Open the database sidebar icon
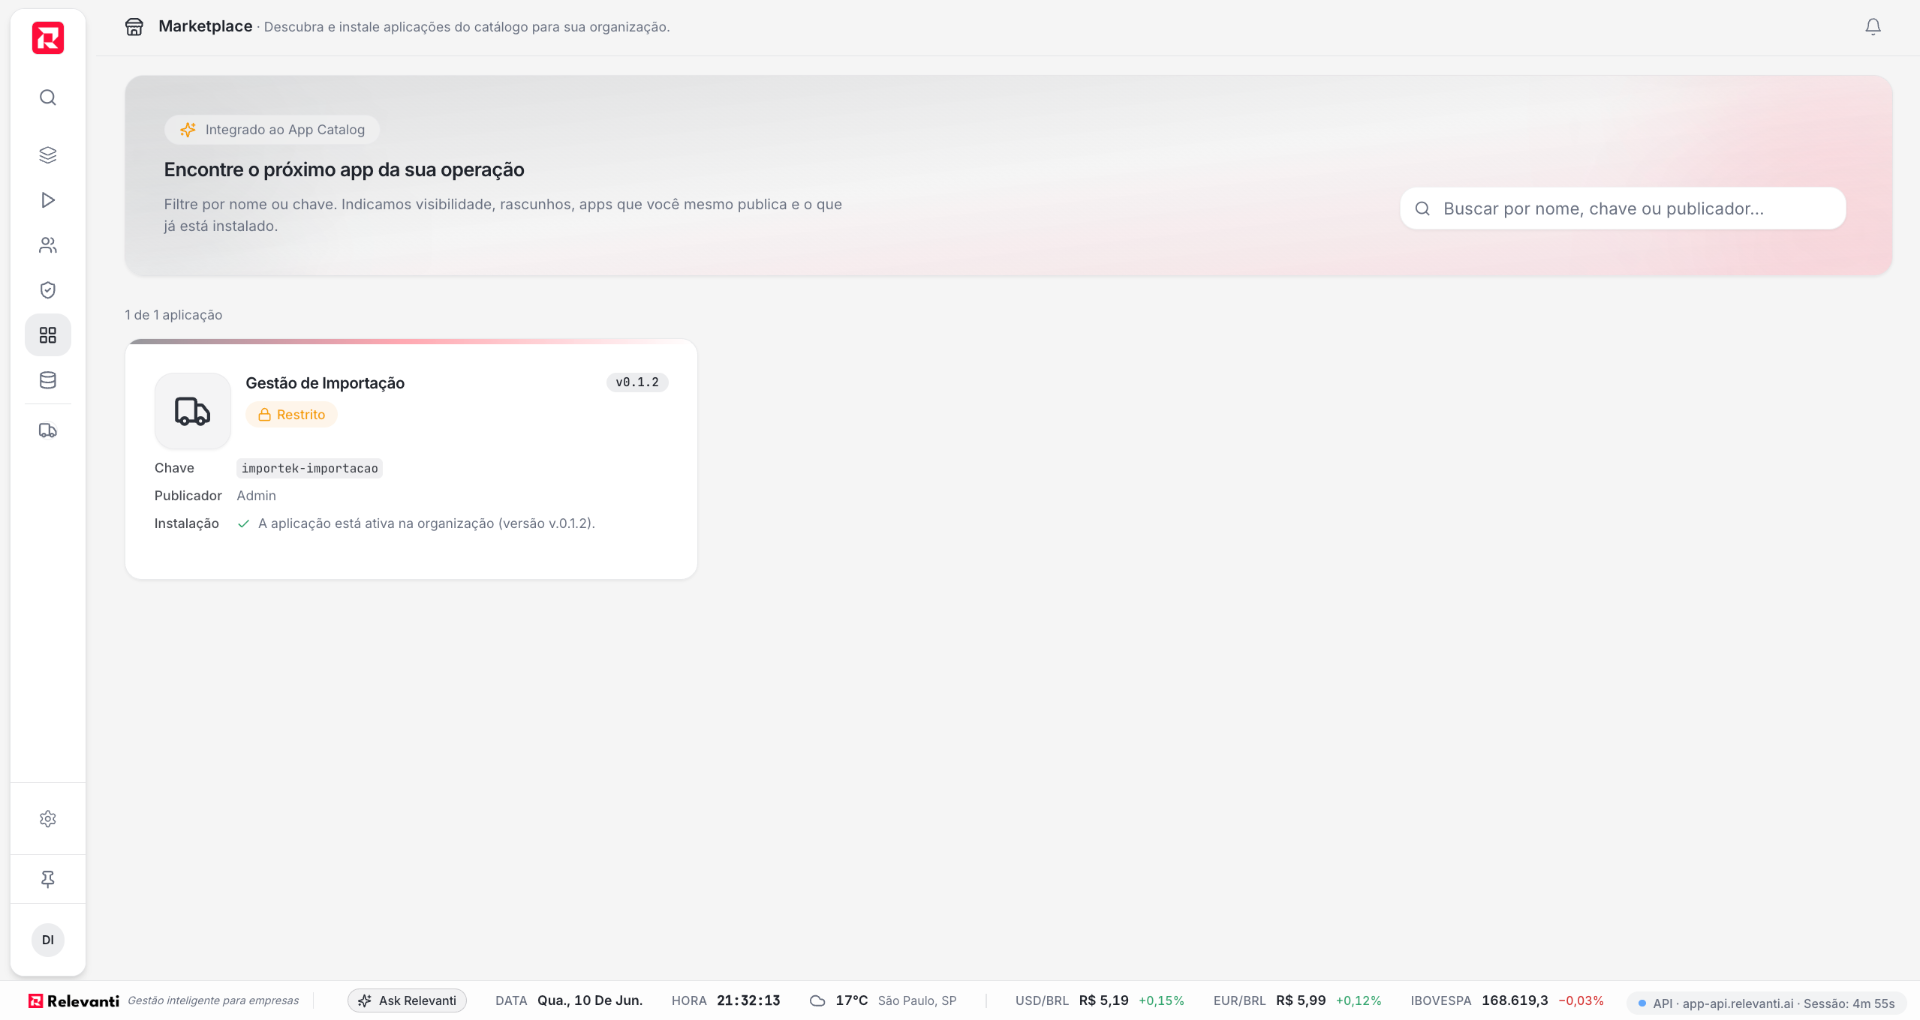The width and height of the screenshot is (1920, 1020). tap(48, 380)
